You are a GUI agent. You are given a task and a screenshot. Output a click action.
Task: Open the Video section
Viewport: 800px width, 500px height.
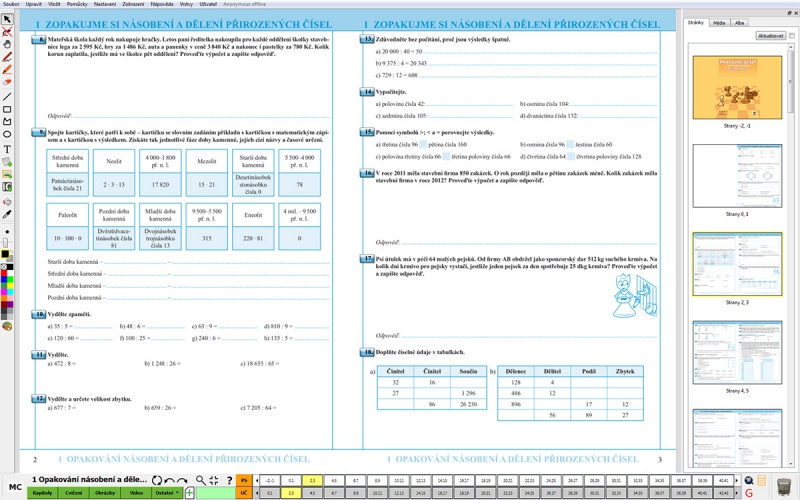pyautogui.click(x=136, y=493)
